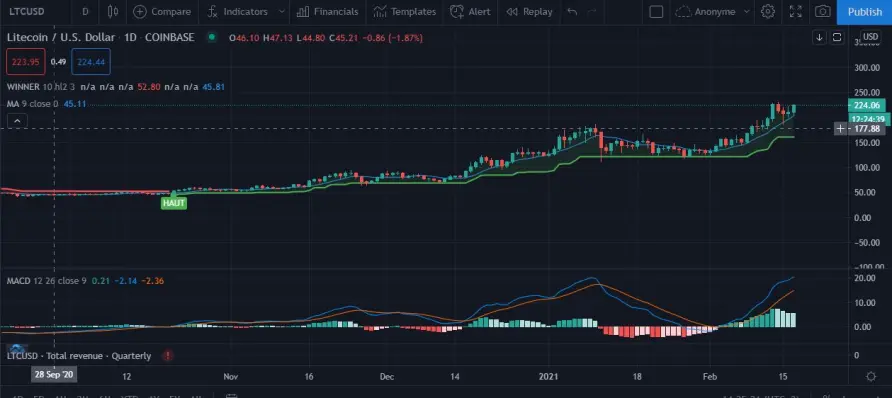Start bar Replay mode

tap(529, 11)
